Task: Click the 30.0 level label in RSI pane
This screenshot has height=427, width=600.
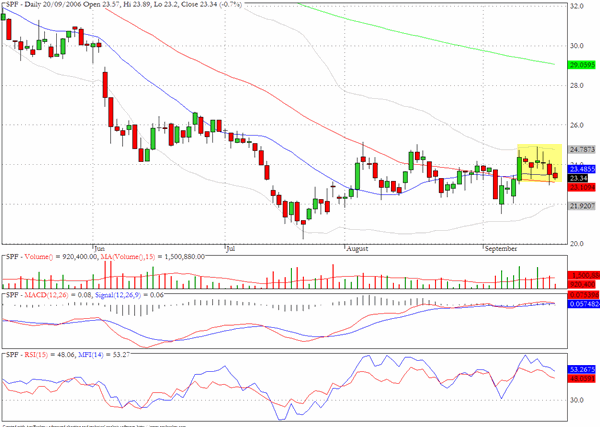Action: 577,400
